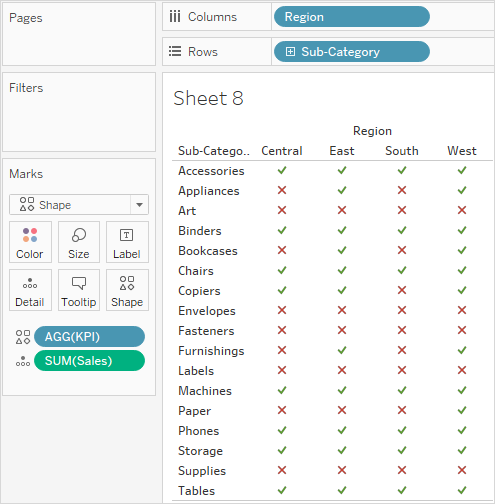This screenshot has height=504, width=495.
Task: Select the AGG(KPI) pill
Action: (90, 337)
